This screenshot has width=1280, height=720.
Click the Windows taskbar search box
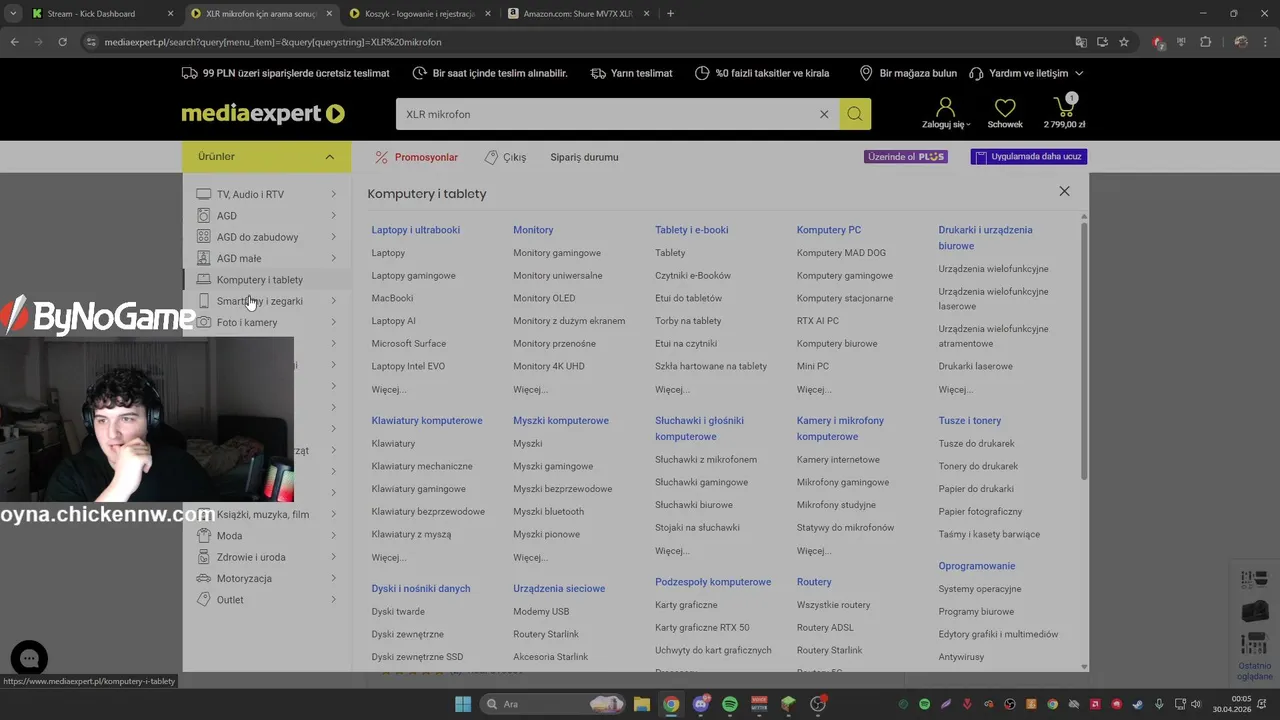point(553,704)
